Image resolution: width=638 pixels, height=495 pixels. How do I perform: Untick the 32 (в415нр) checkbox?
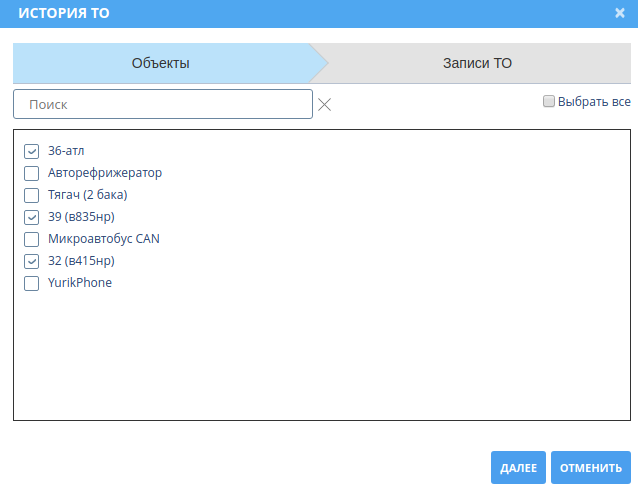pos(31,261)
